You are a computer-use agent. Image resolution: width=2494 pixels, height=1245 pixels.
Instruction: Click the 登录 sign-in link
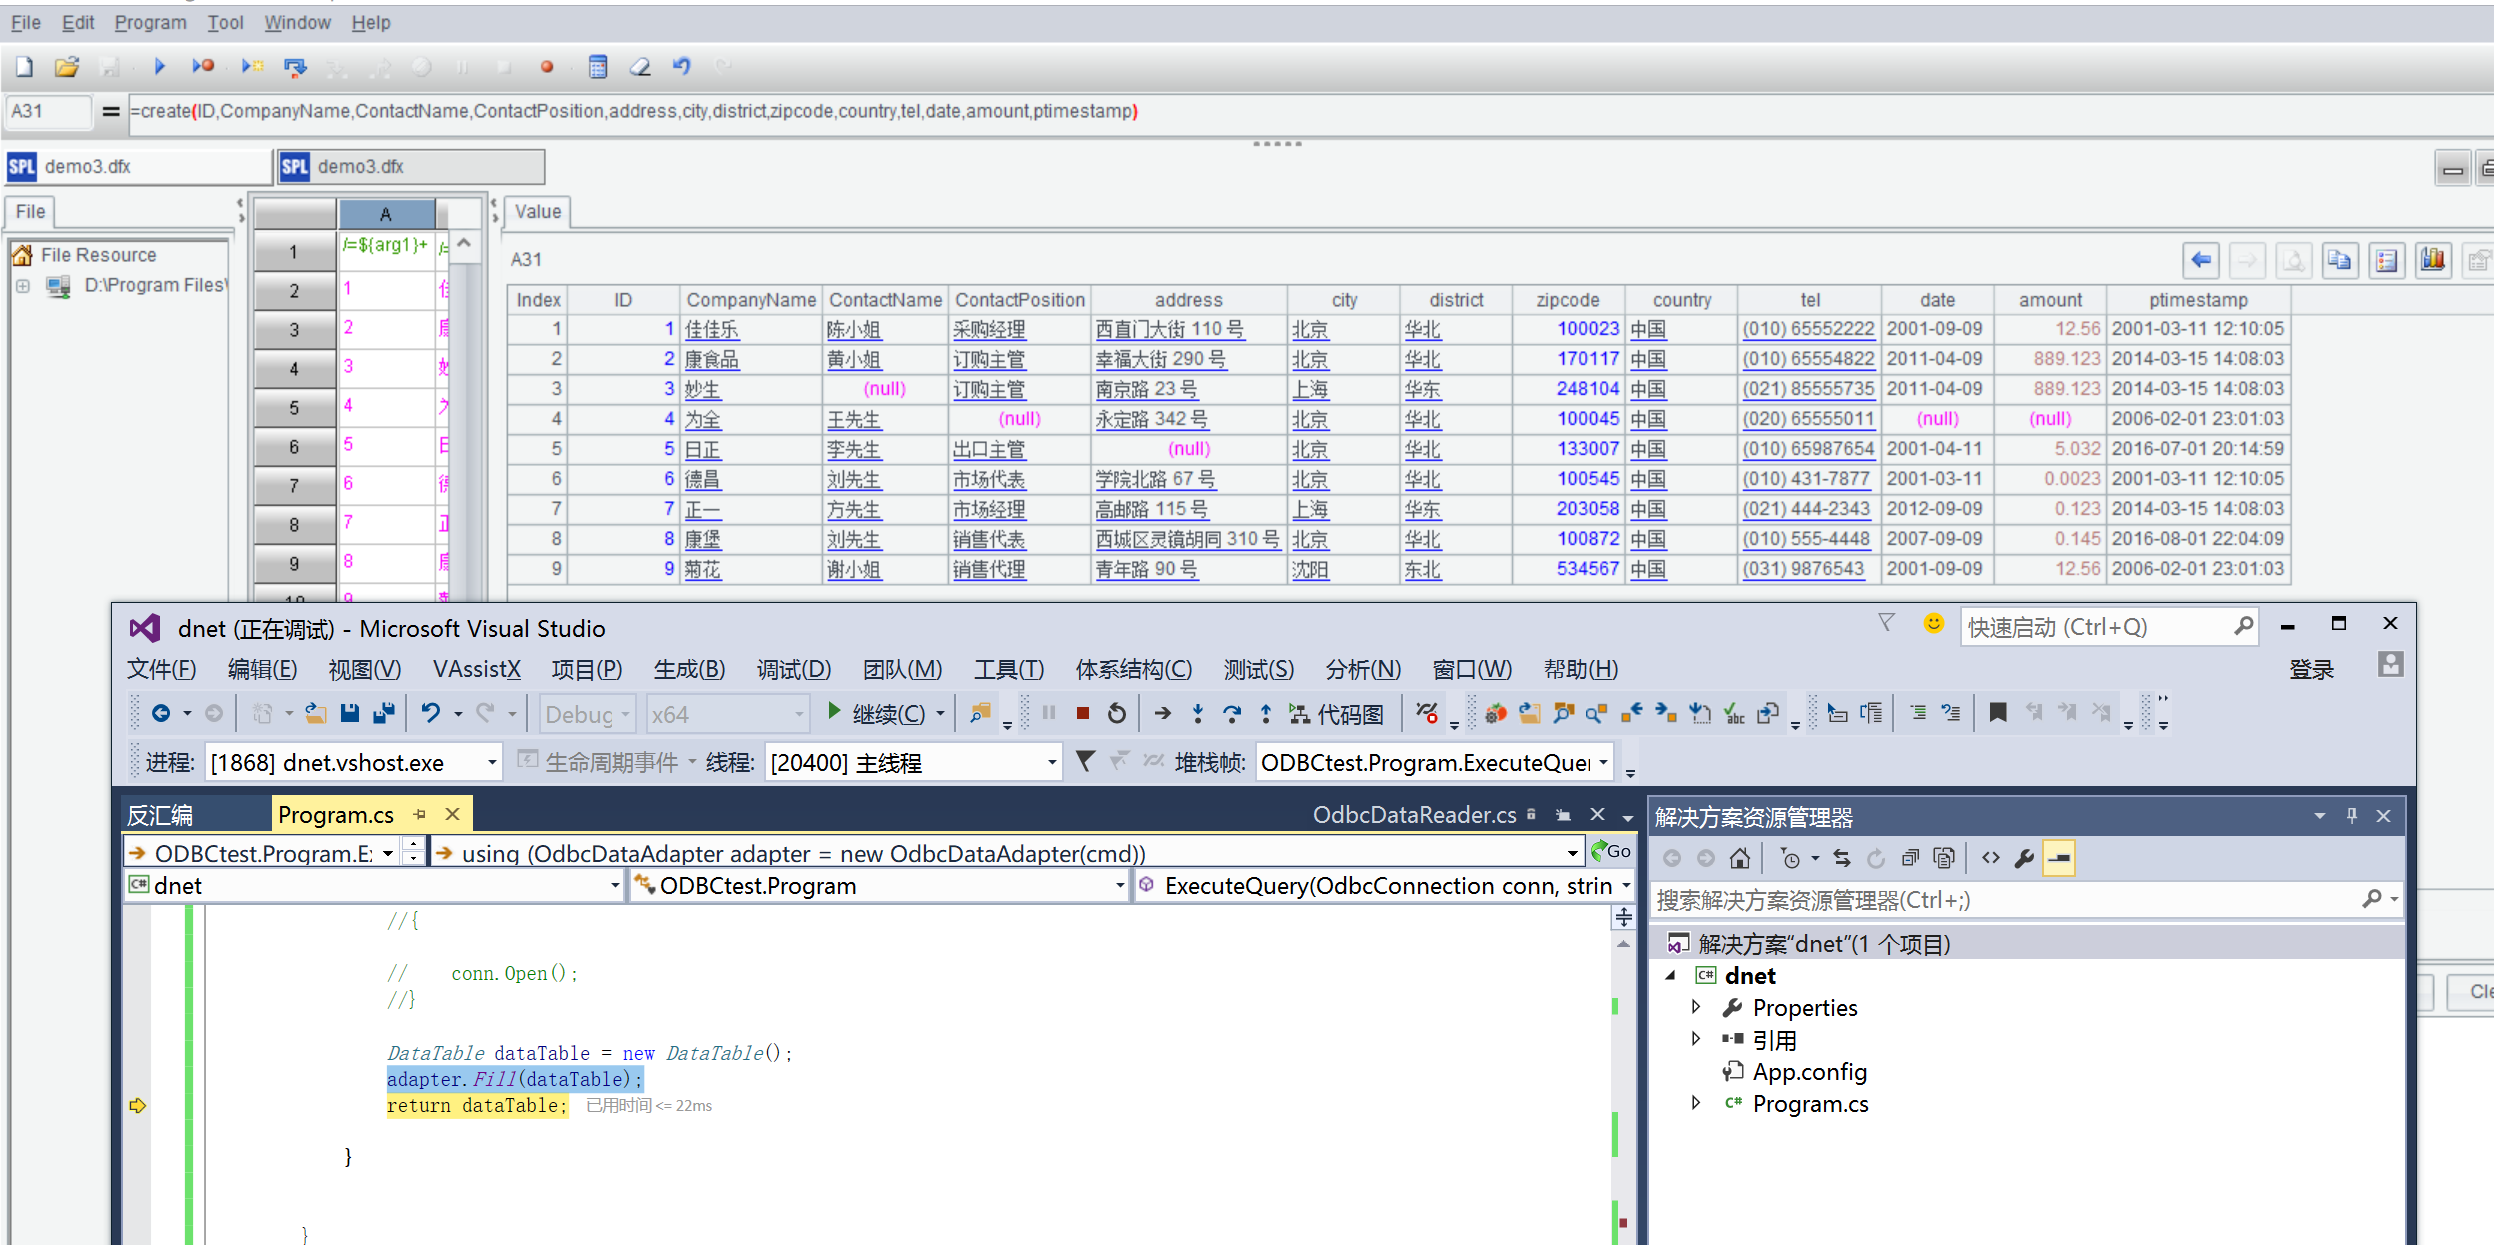click(2310, 670)
